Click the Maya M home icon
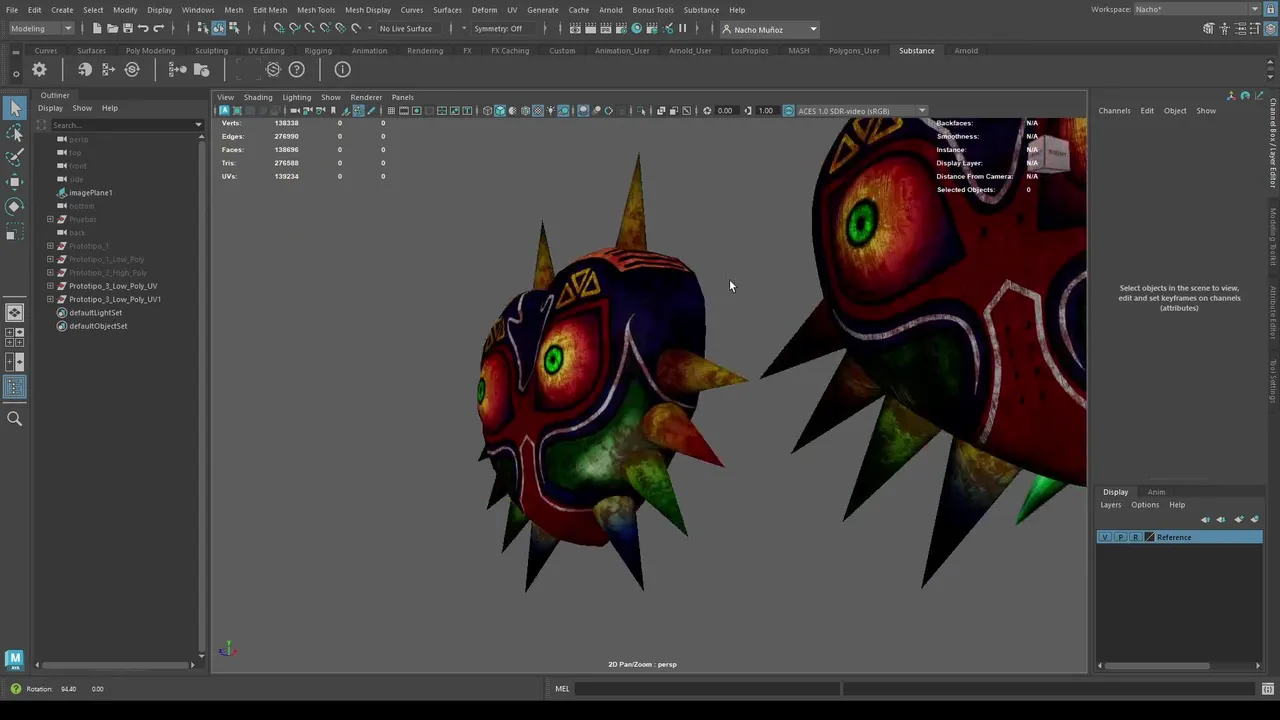Screen dimensions: 1280x720 click(14, 658)
